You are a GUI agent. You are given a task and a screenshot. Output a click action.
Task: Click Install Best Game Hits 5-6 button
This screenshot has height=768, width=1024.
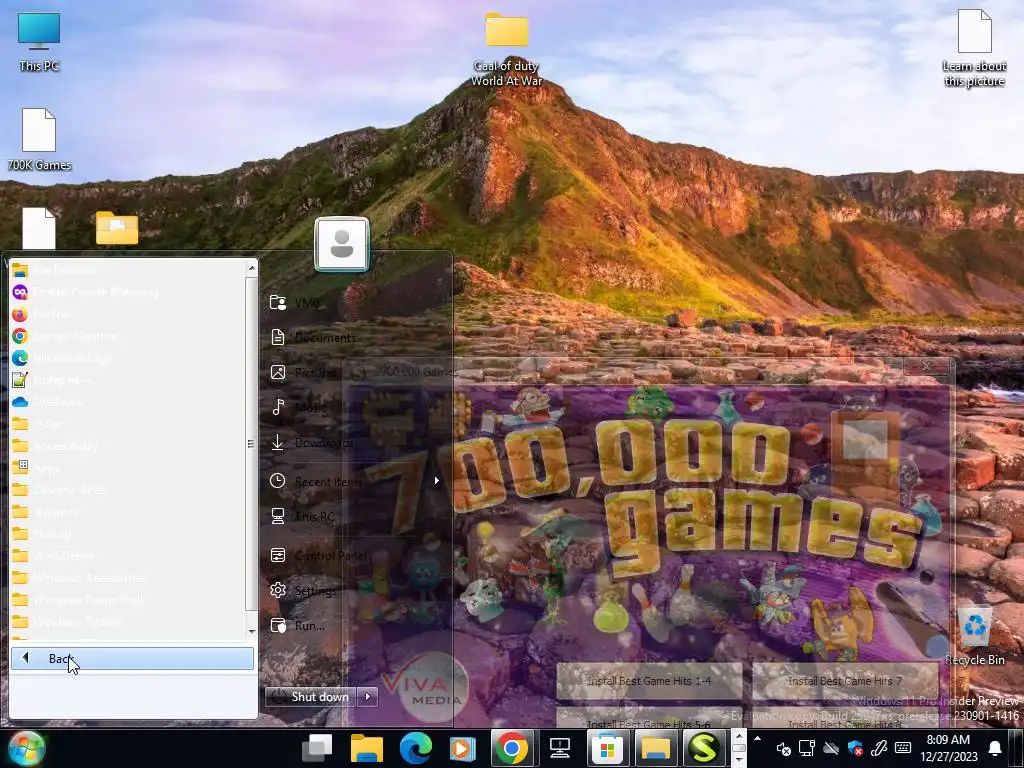[649, 719]
